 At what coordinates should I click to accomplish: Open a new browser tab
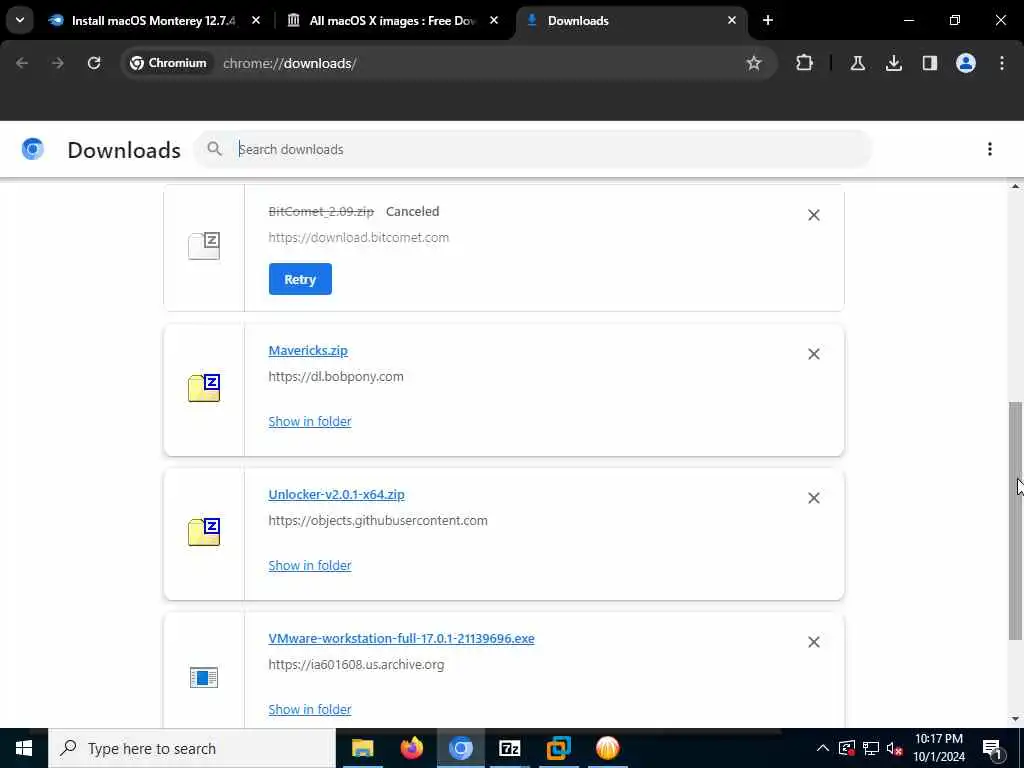[768, 20]
